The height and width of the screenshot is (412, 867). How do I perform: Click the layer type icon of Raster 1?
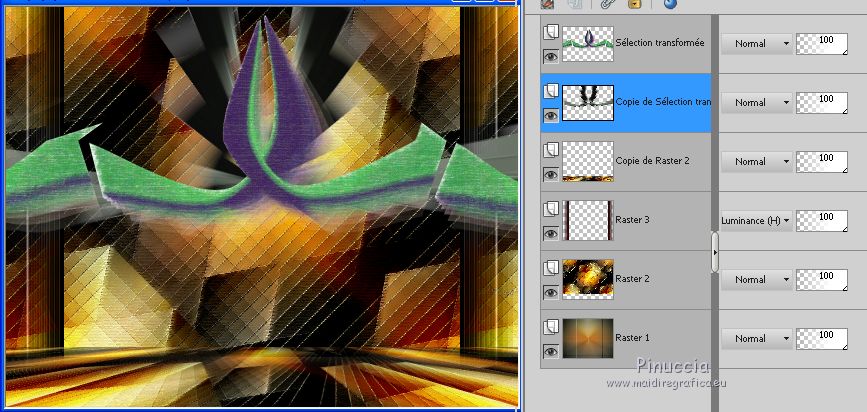(551, 327)
